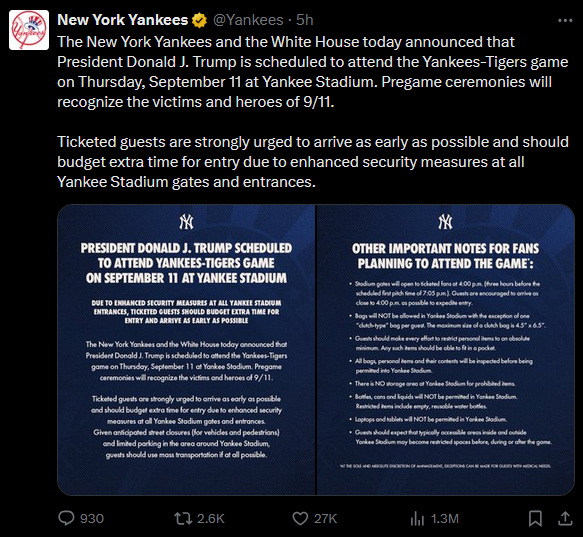Click the 1.3M views count
Image resolution: width=583 pixels, height=537 pixels.
445,518
